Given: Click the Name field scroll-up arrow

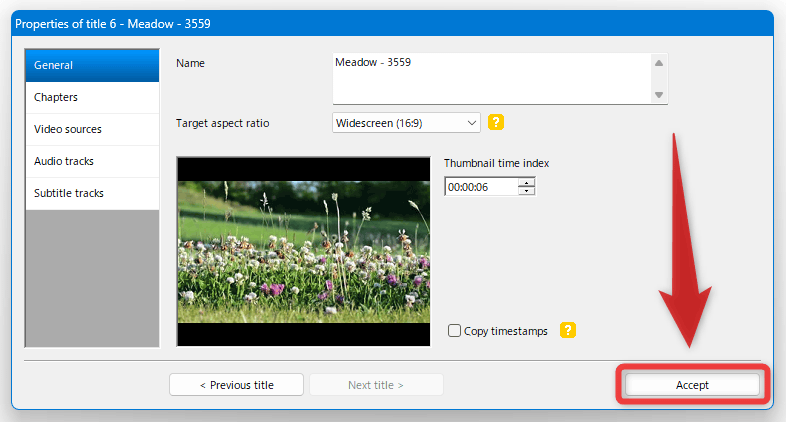Looking at the screenshot, I should point(659,63).
